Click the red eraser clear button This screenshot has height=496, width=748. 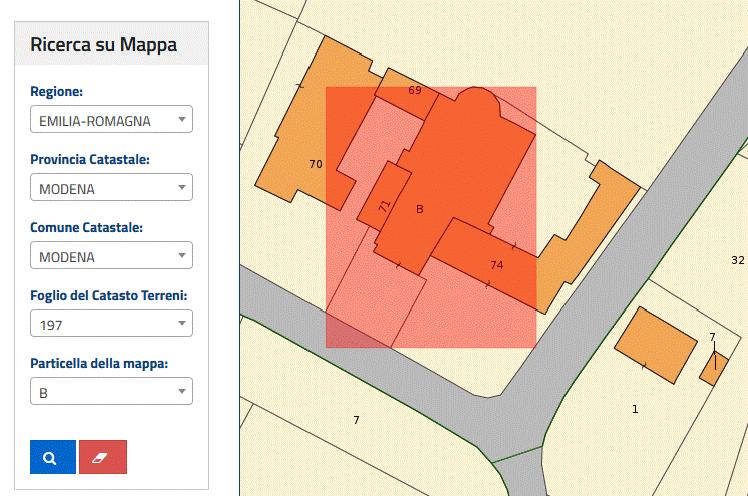(x=103, y=457)
